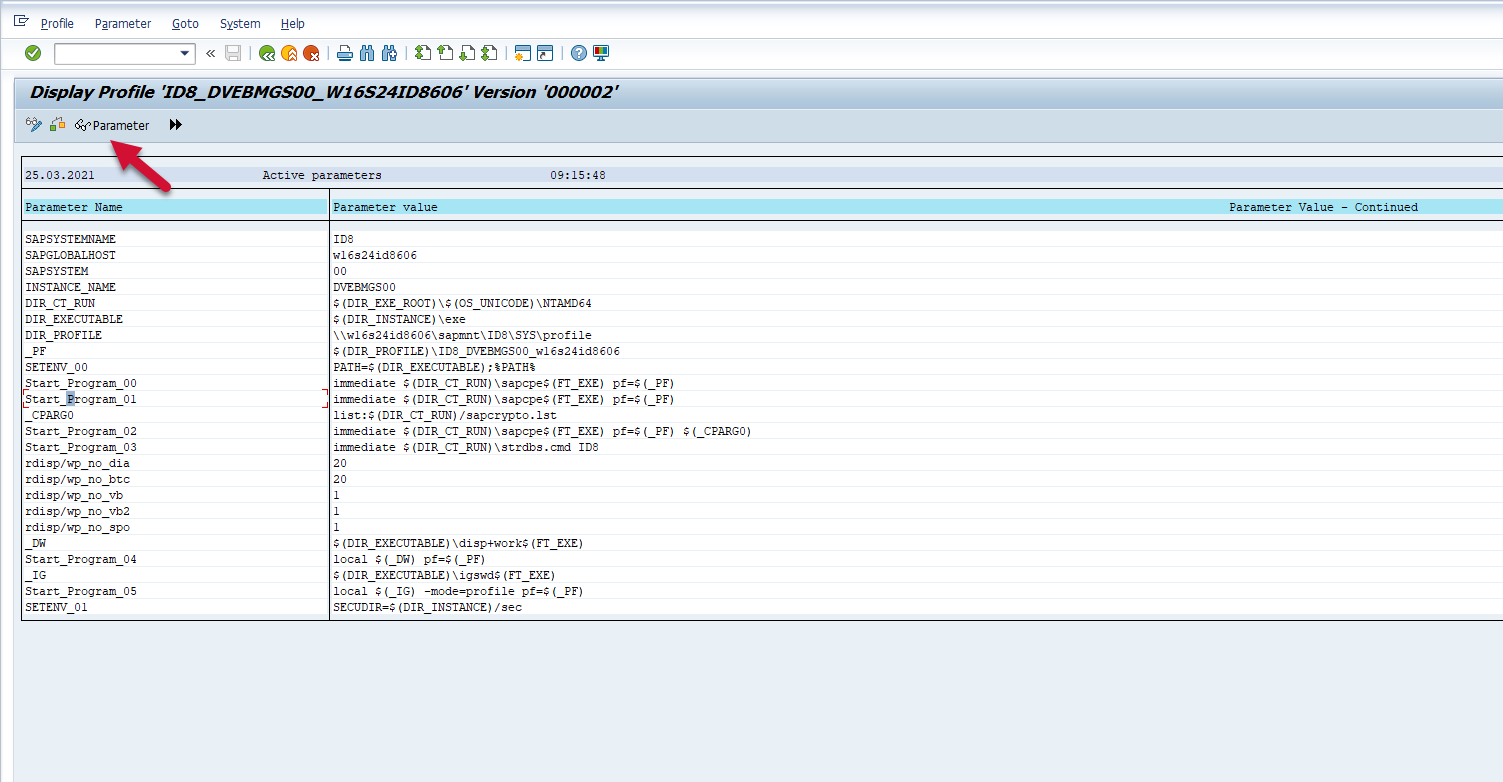Open the Help question mark icon
Viewport: 1503px width, 782px height.
coord(579,54)
